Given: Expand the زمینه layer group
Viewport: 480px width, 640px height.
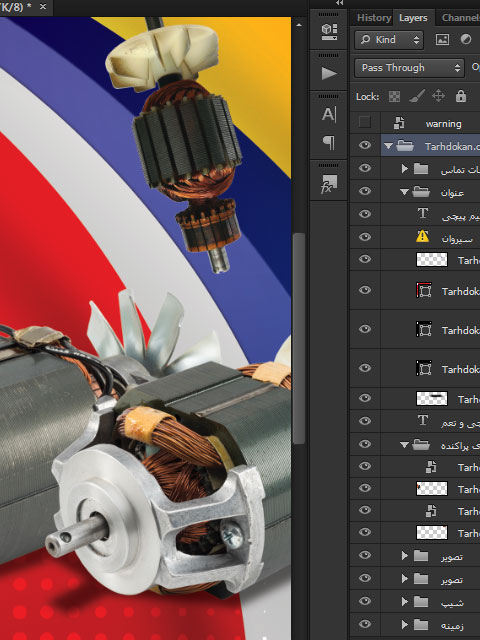Looking at the screenshot, I should [x=404, y=624].
